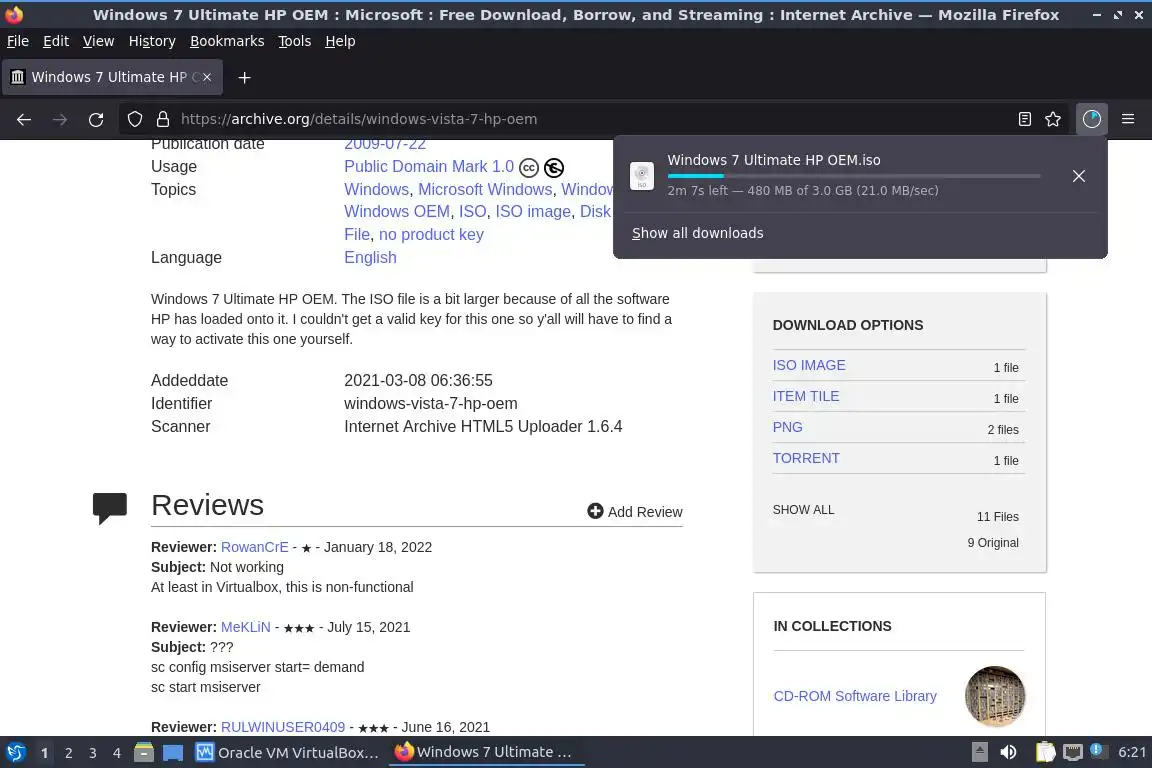This screenshot has height=768, width=1152.
Task: Click the Windows 7 Ultimate HP OEM.iso download entry
Action: pyautogui.click(x=860, y=176)
